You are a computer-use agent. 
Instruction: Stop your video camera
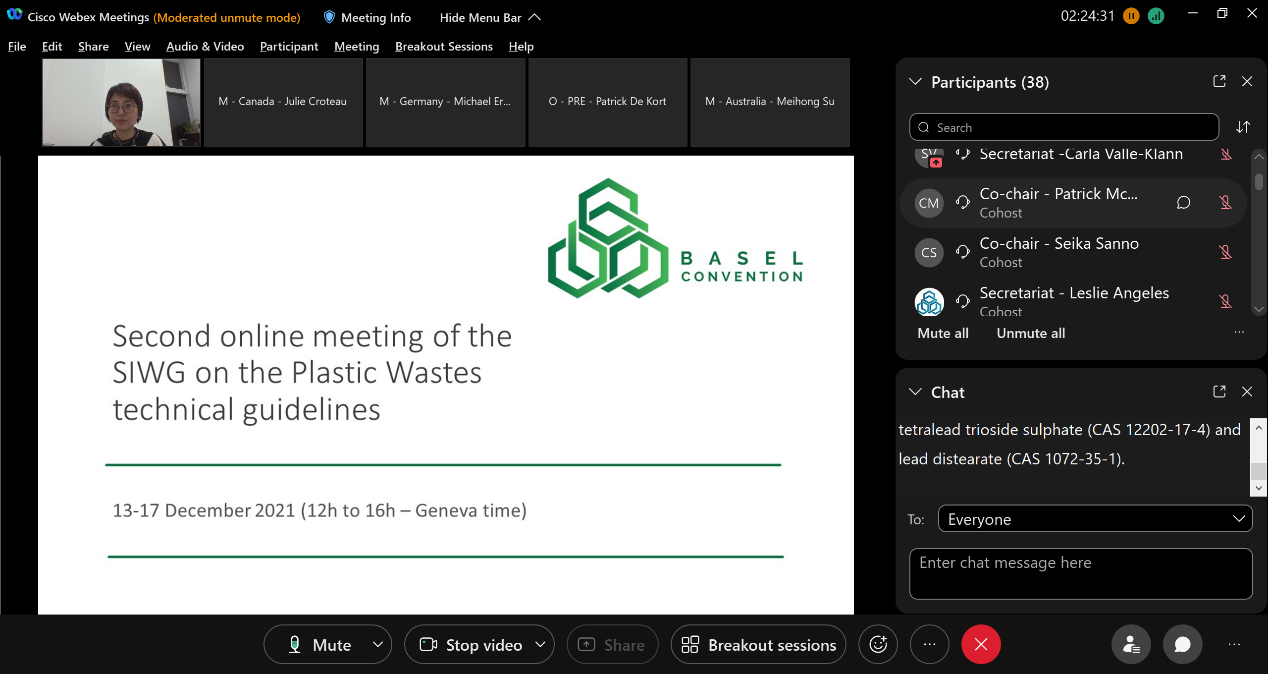470,645
